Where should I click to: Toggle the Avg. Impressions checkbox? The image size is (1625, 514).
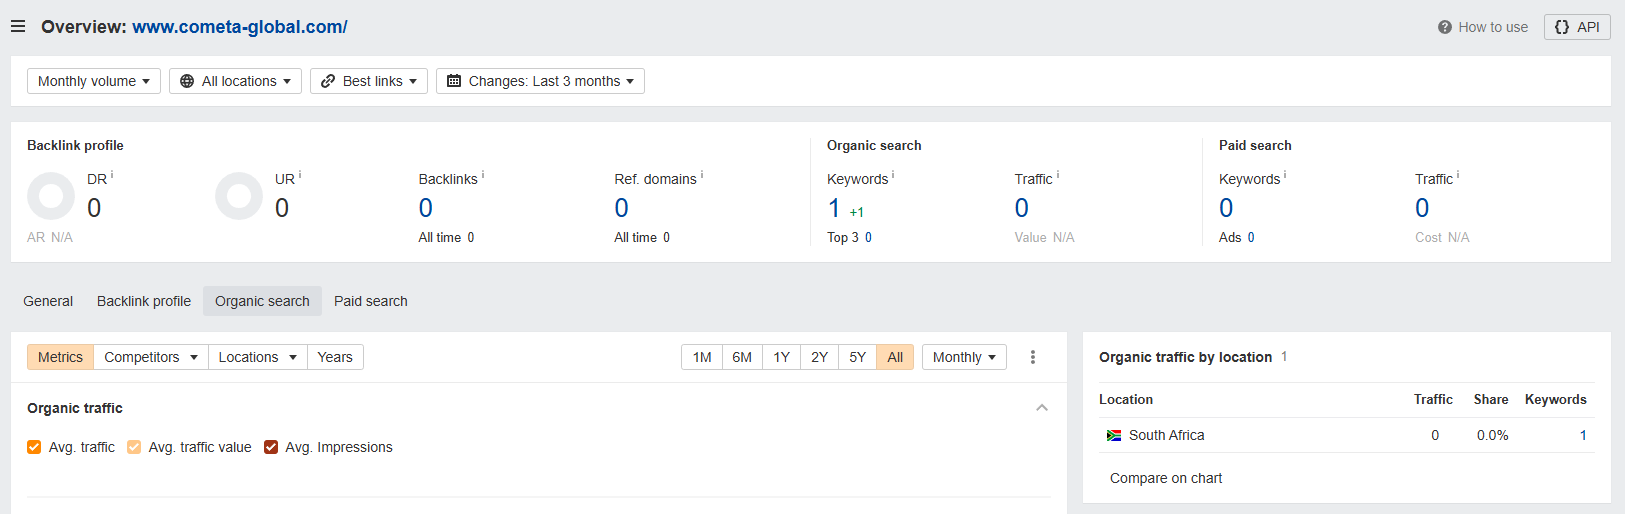click(271, 447)
